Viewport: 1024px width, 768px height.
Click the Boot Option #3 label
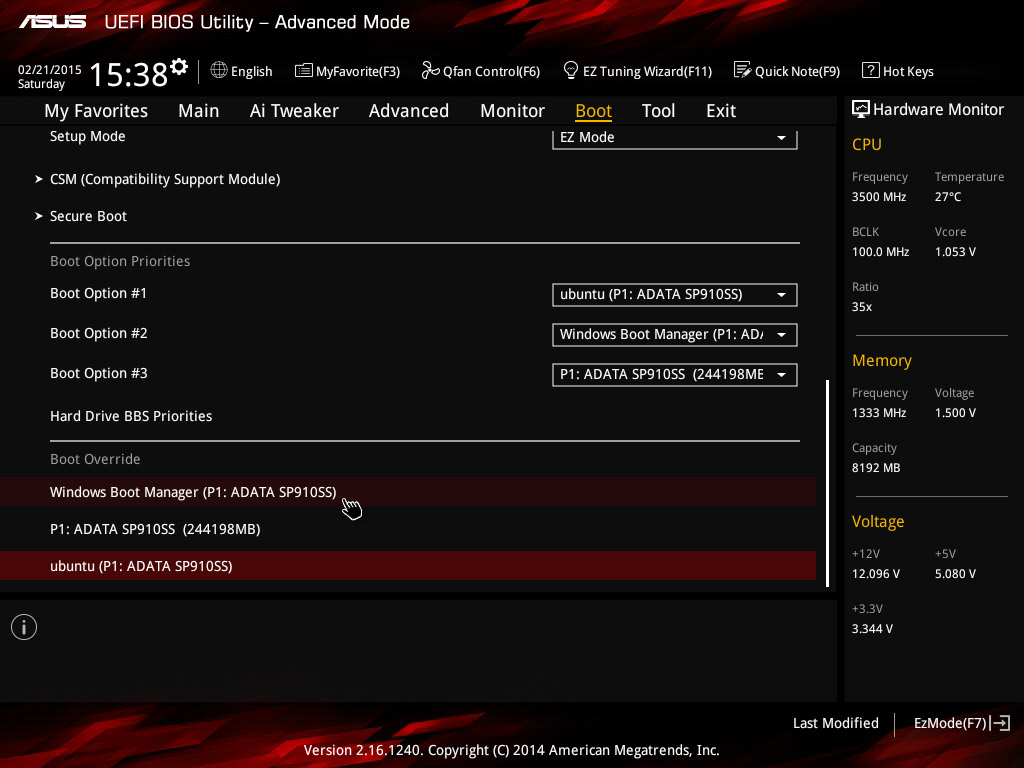[99, 373]
